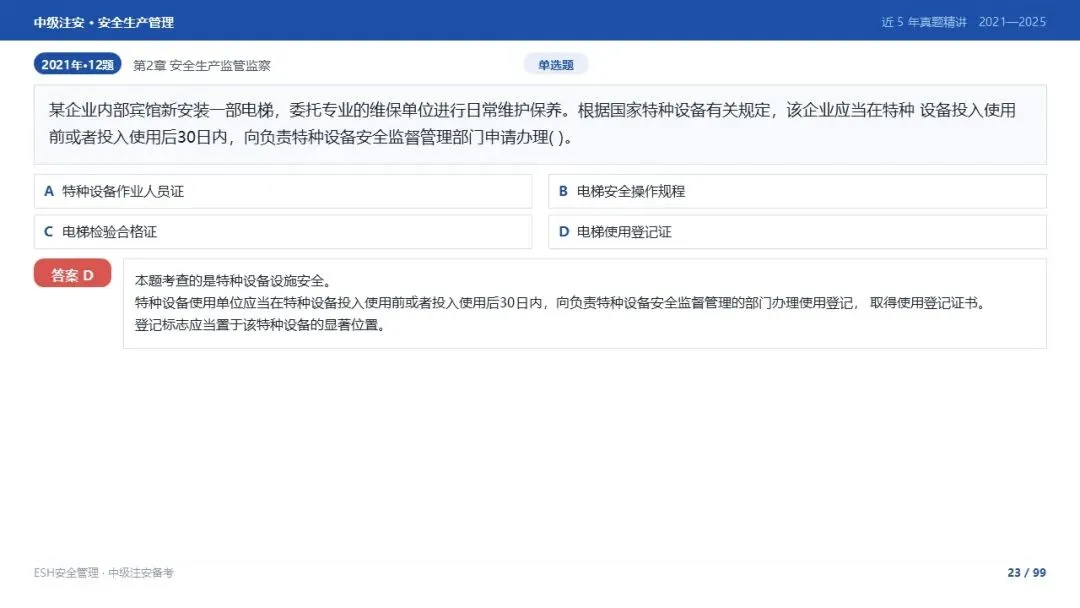Click the line 登记标志应当置于该特种设备的显著位置
This screenshot has width=1080, height=608.
point(261,325)
